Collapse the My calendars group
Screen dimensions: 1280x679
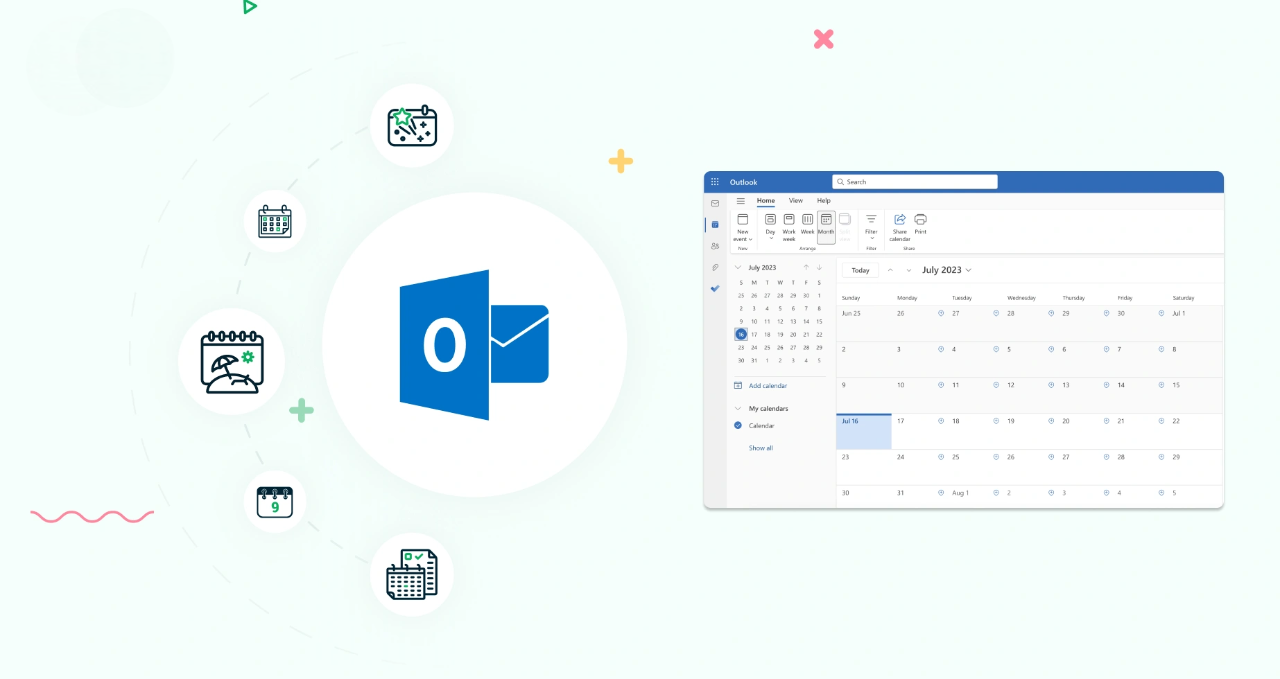click(738, 408)
